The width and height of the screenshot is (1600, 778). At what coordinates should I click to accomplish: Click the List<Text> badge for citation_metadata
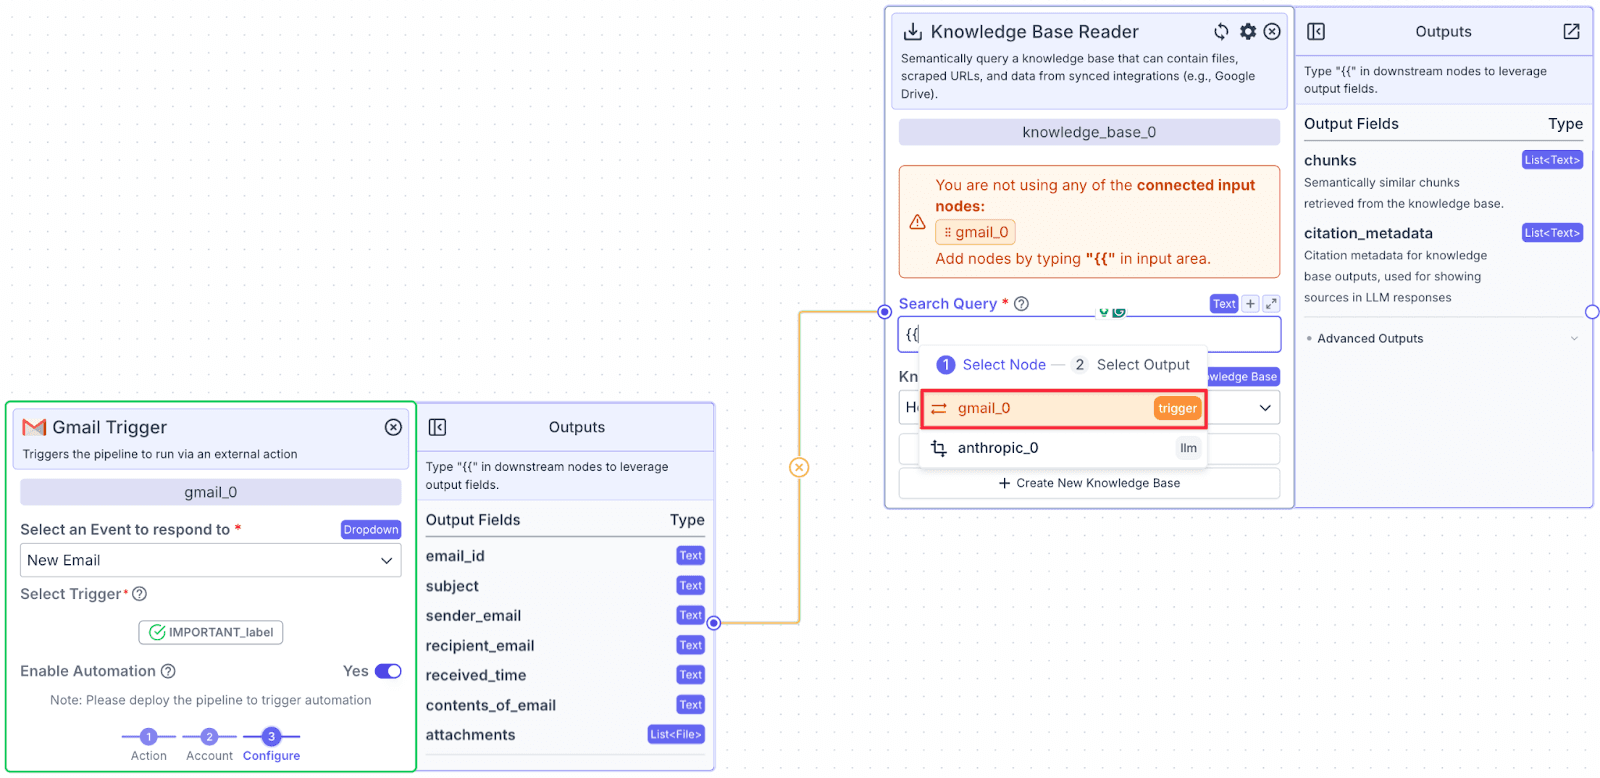tap(1552, 233)
